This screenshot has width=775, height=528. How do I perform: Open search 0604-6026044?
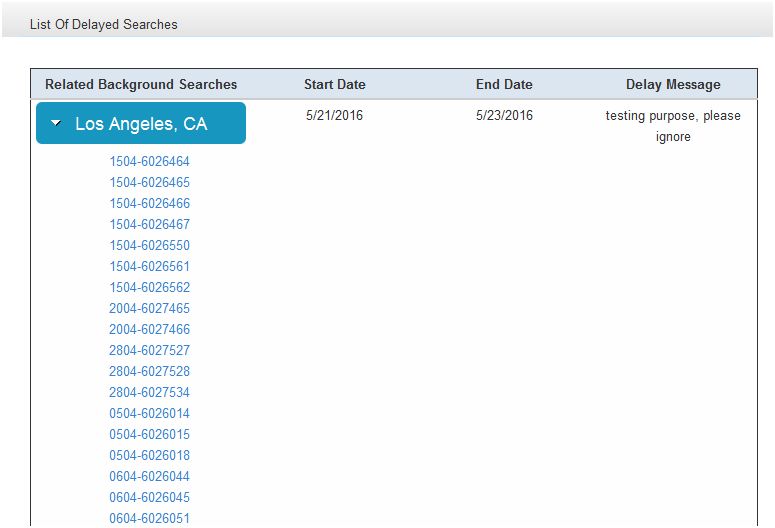(149, 477)
